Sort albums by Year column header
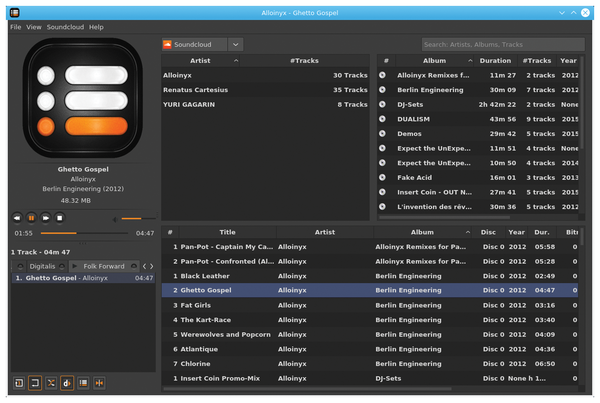Screen dimensions: 600x403 [x=568, y=60]
